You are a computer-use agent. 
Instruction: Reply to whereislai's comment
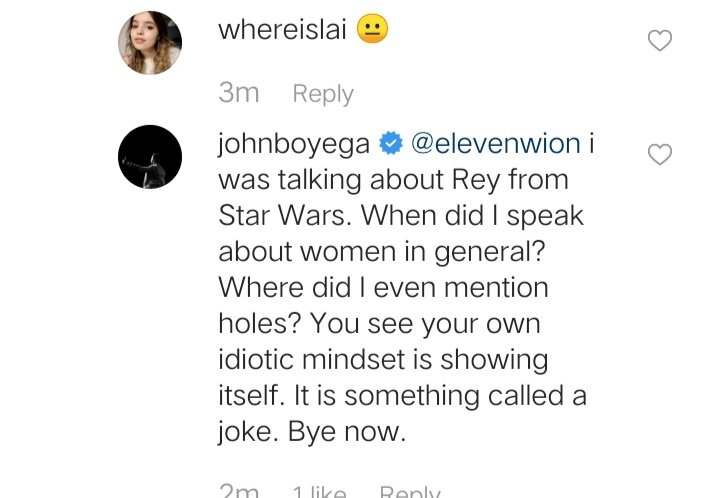pos(323,94)
